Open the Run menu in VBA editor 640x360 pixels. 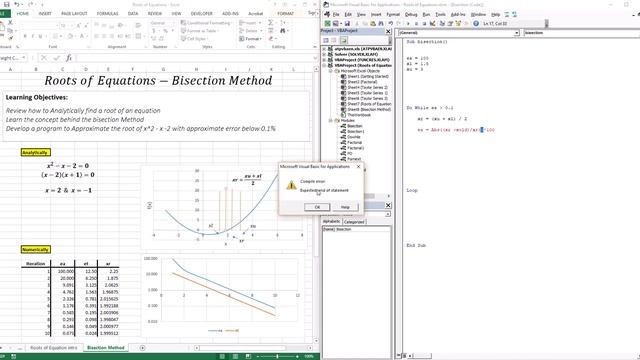[426, 14]
